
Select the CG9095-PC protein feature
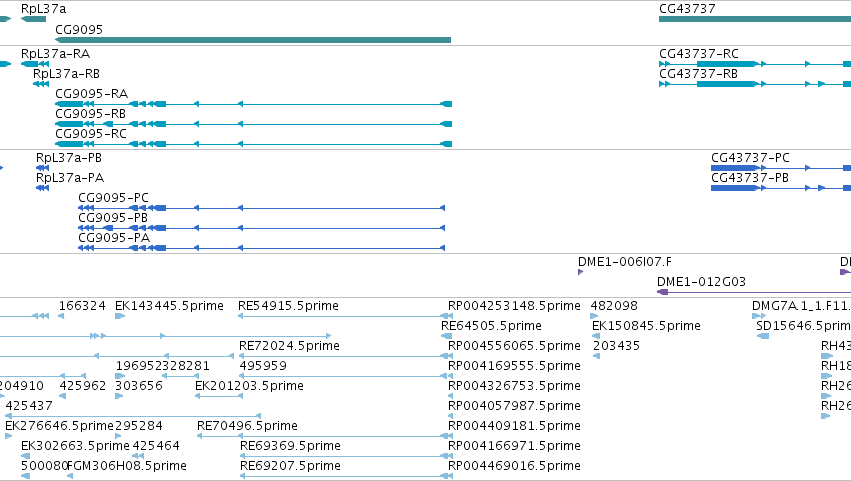tap(262, 208)
